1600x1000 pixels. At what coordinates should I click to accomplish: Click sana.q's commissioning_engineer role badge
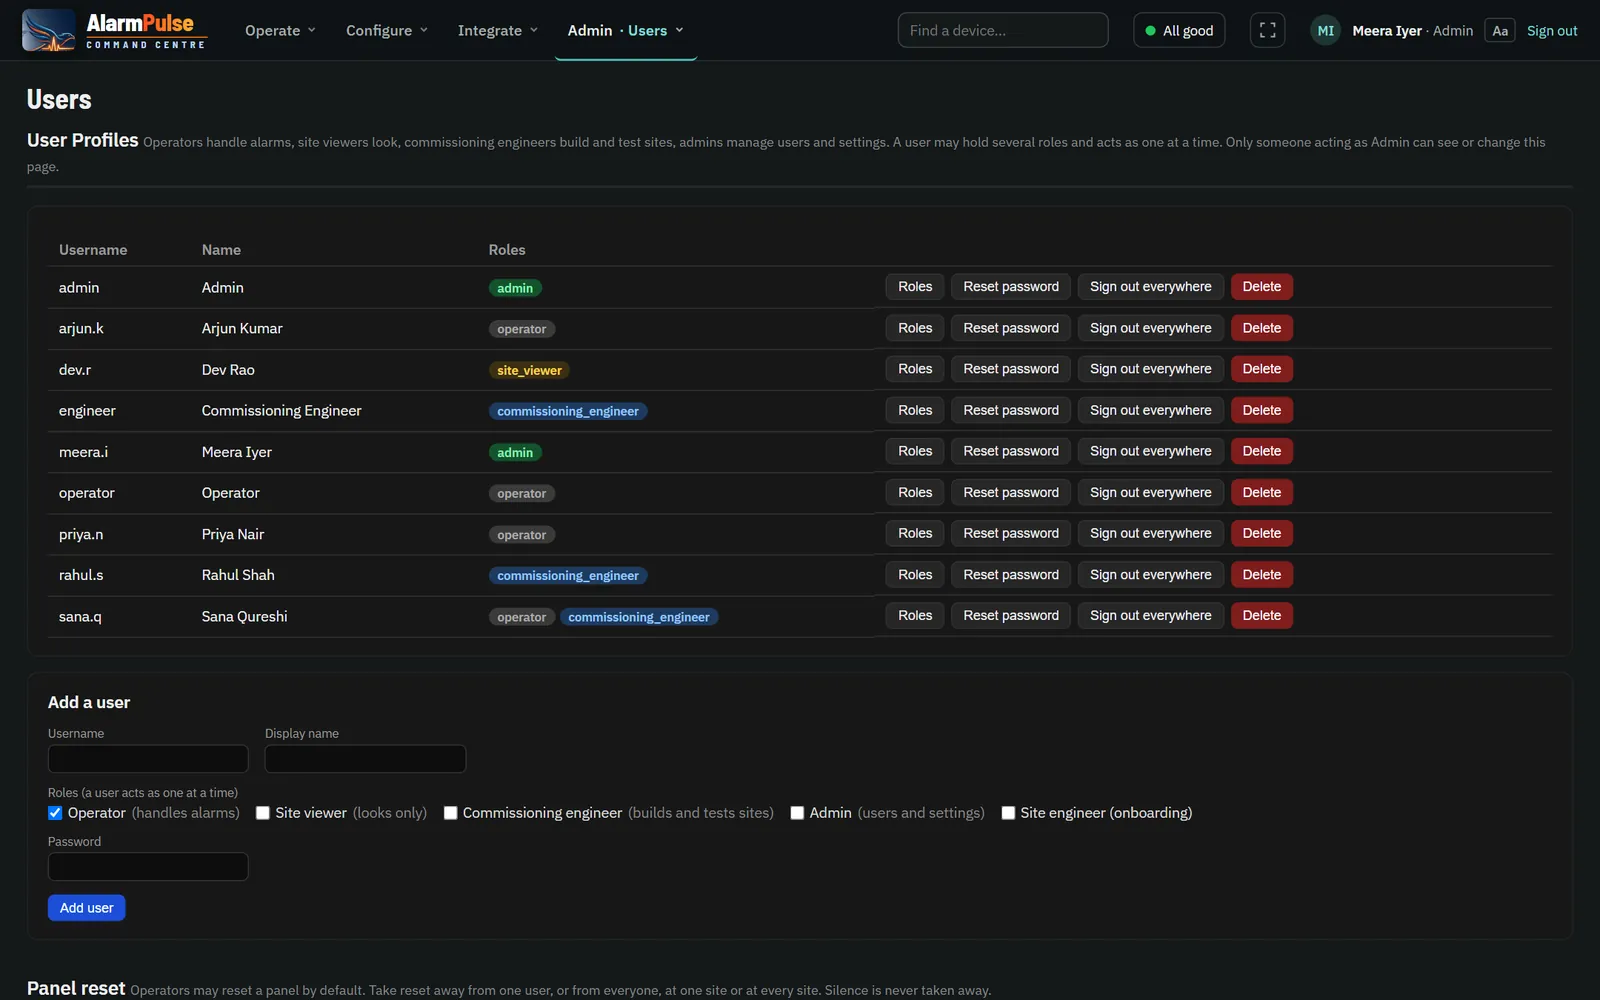pos(638,617)
